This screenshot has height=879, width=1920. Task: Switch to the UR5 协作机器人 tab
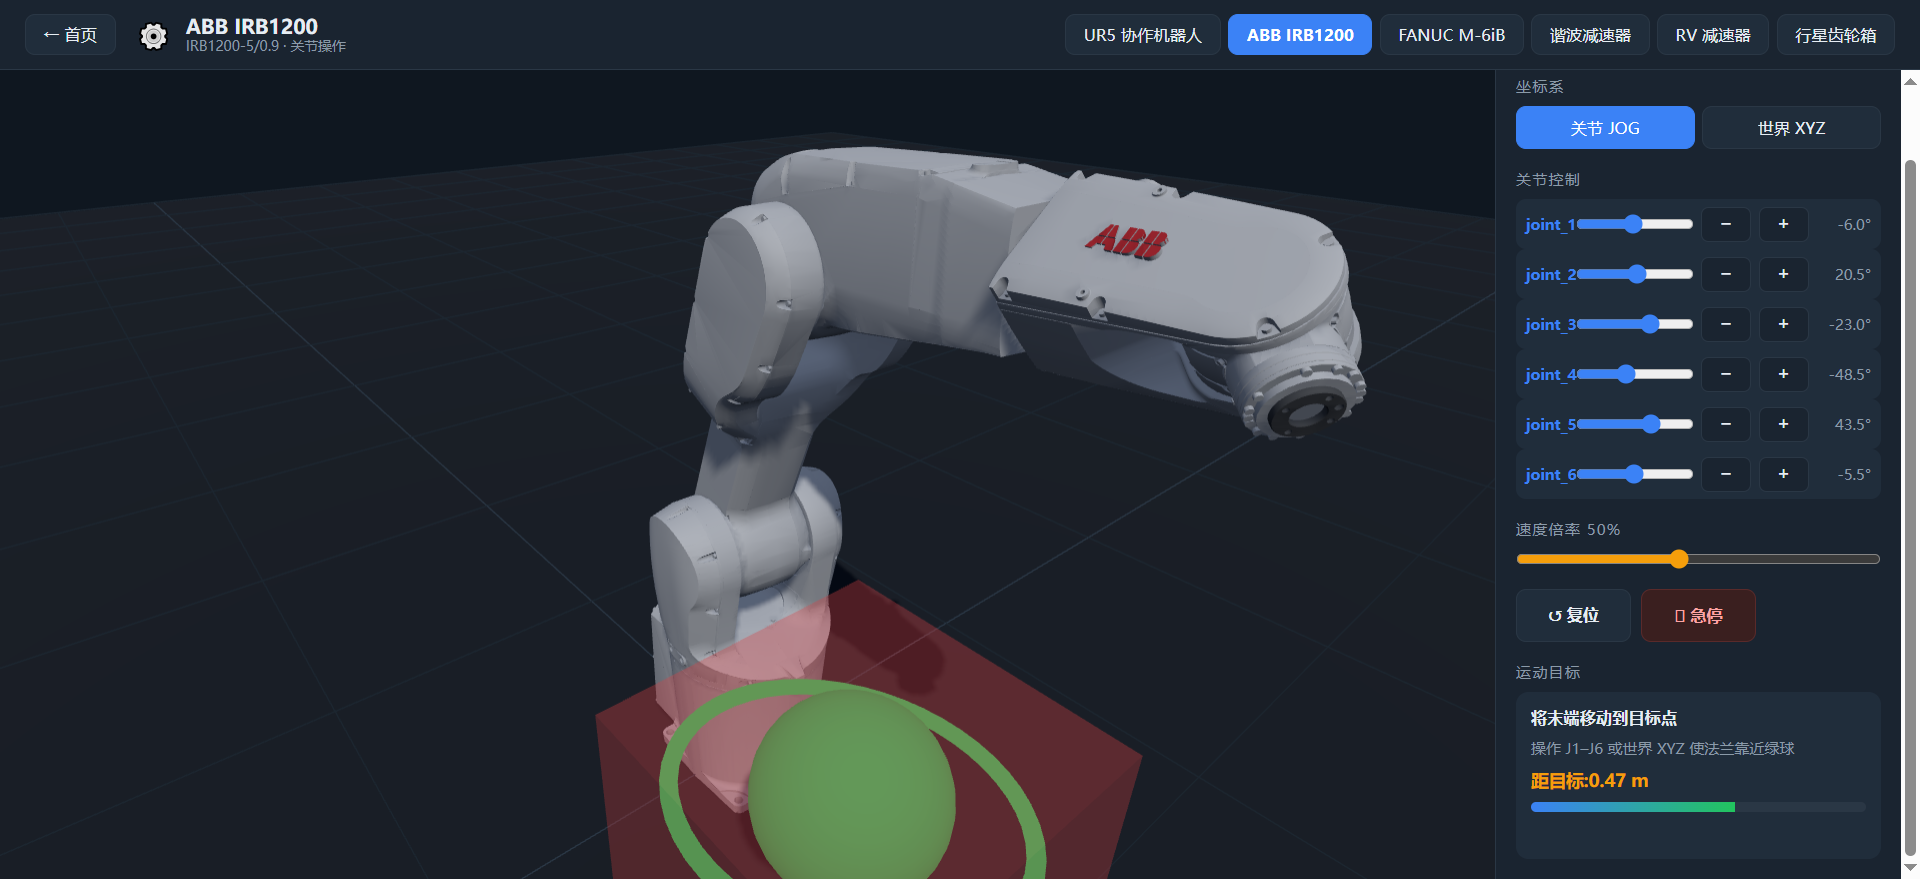[1142, 35]
